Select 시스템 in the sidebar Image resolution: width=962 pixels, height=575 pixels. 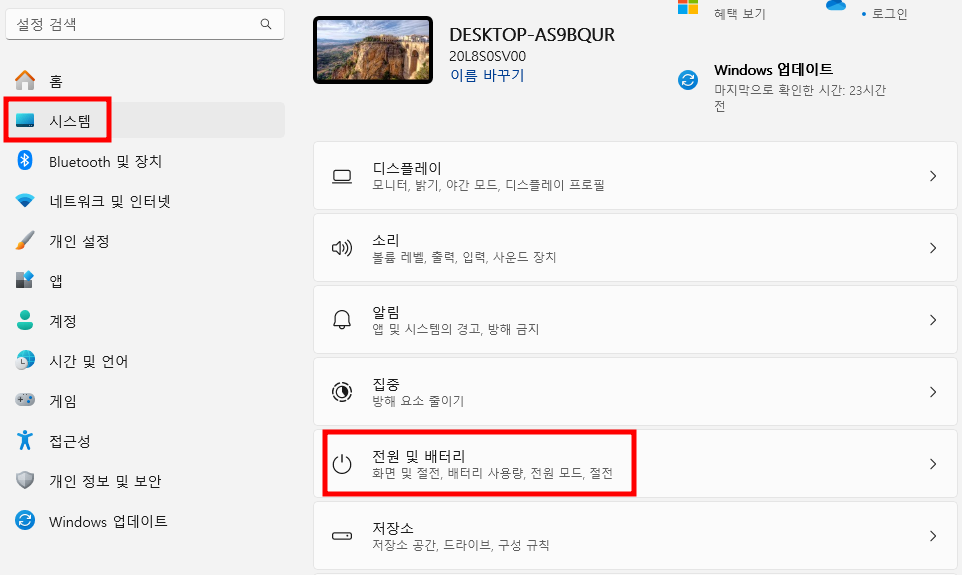[x=70, y=121]
